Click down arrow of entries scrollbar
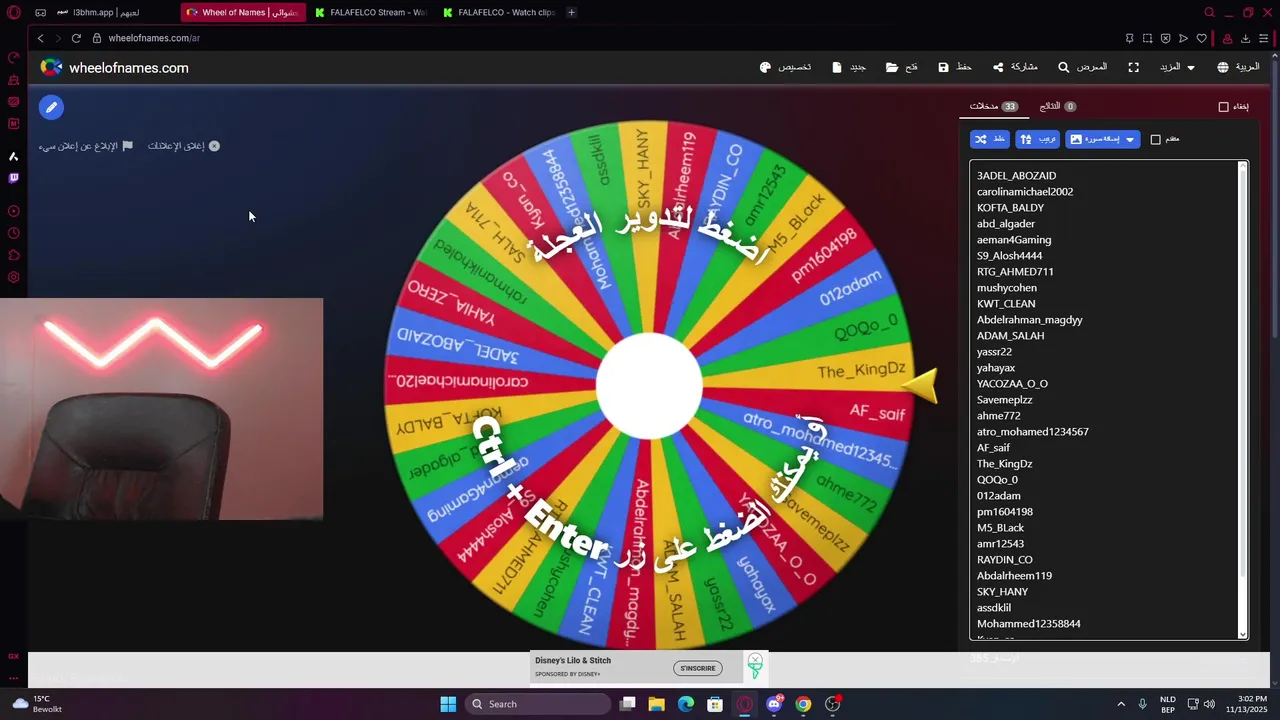The height and width of the screenshot is (720, 1280). (x=1243, y=634)
